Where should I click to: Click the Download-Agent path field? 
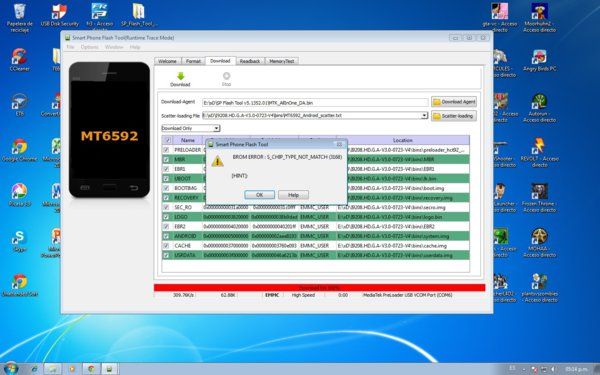click(x=315, y=103)
